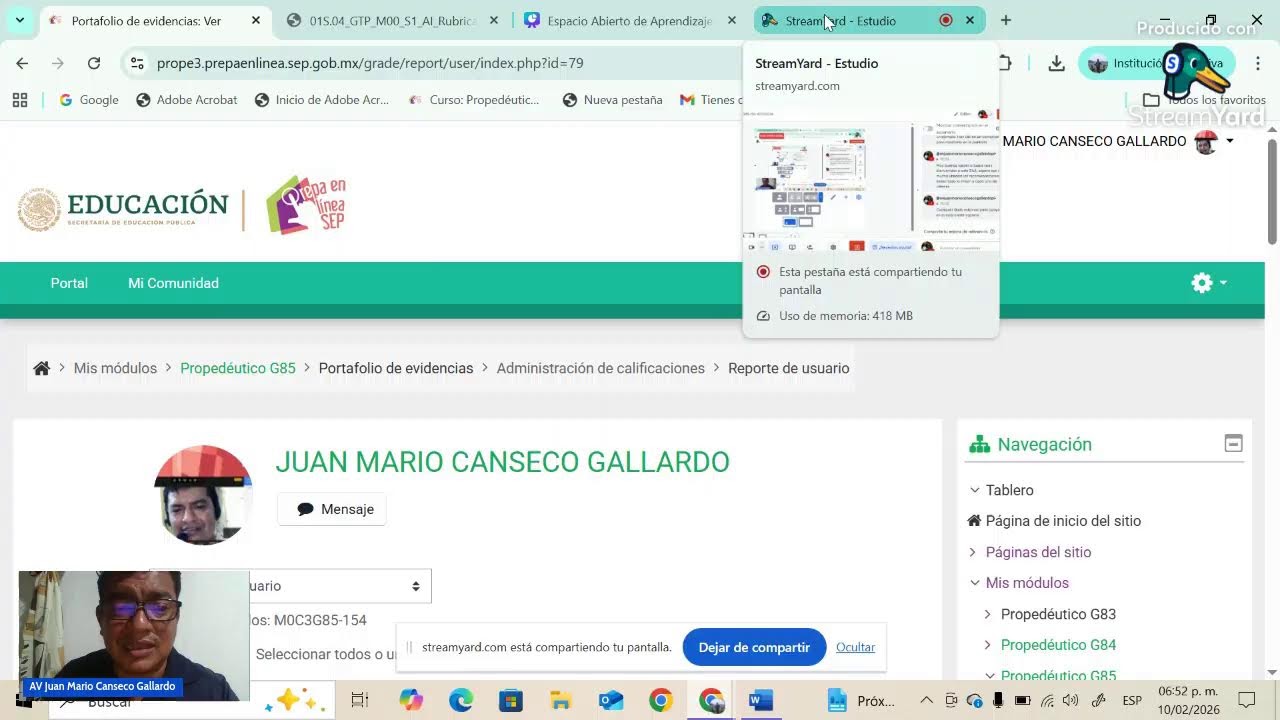Switch to the '01S.04_GTP_M00_S1_AI_Rubrica' tab
Viewport: 1280px width, 720px height.
coord(392,20)
